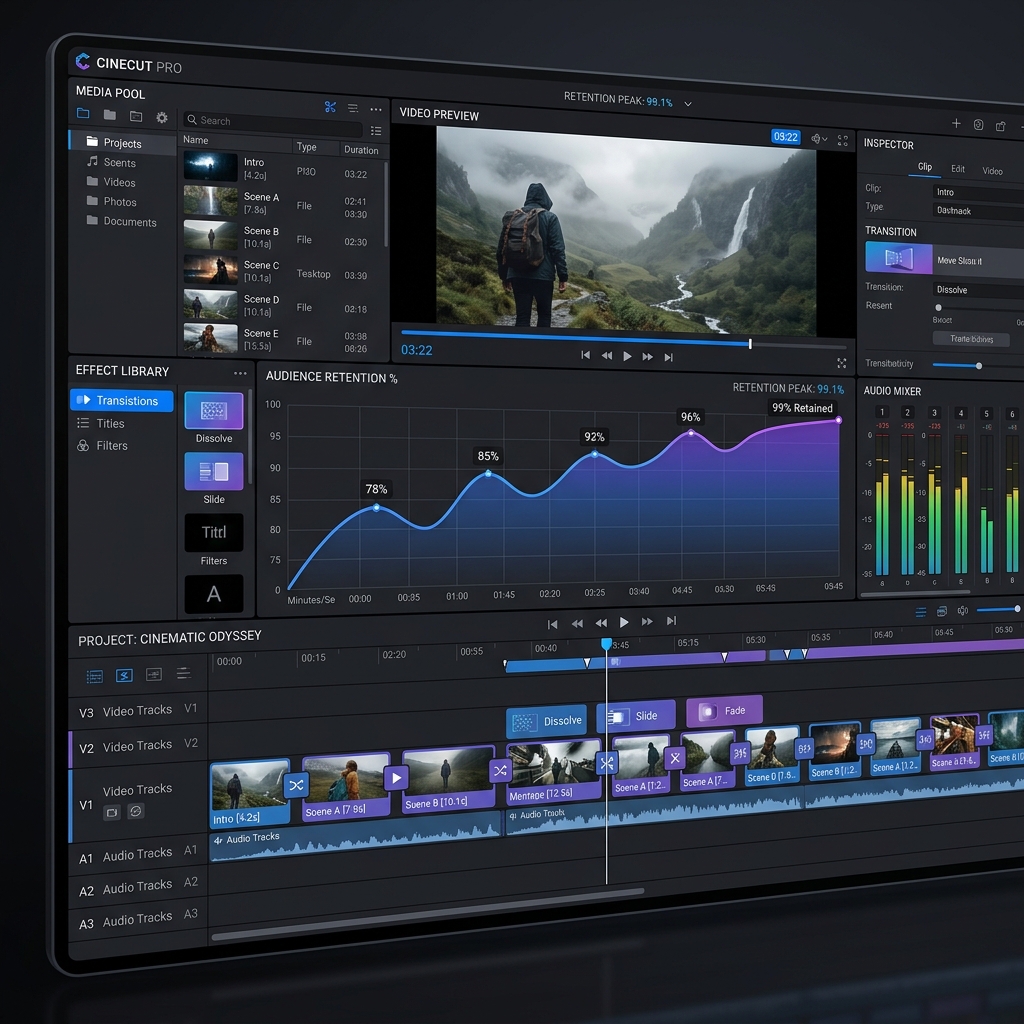Fast forward in Video Preview
Viewport: 1024px width, 1024px height.
pyautogui.click(x=647, y=357)
